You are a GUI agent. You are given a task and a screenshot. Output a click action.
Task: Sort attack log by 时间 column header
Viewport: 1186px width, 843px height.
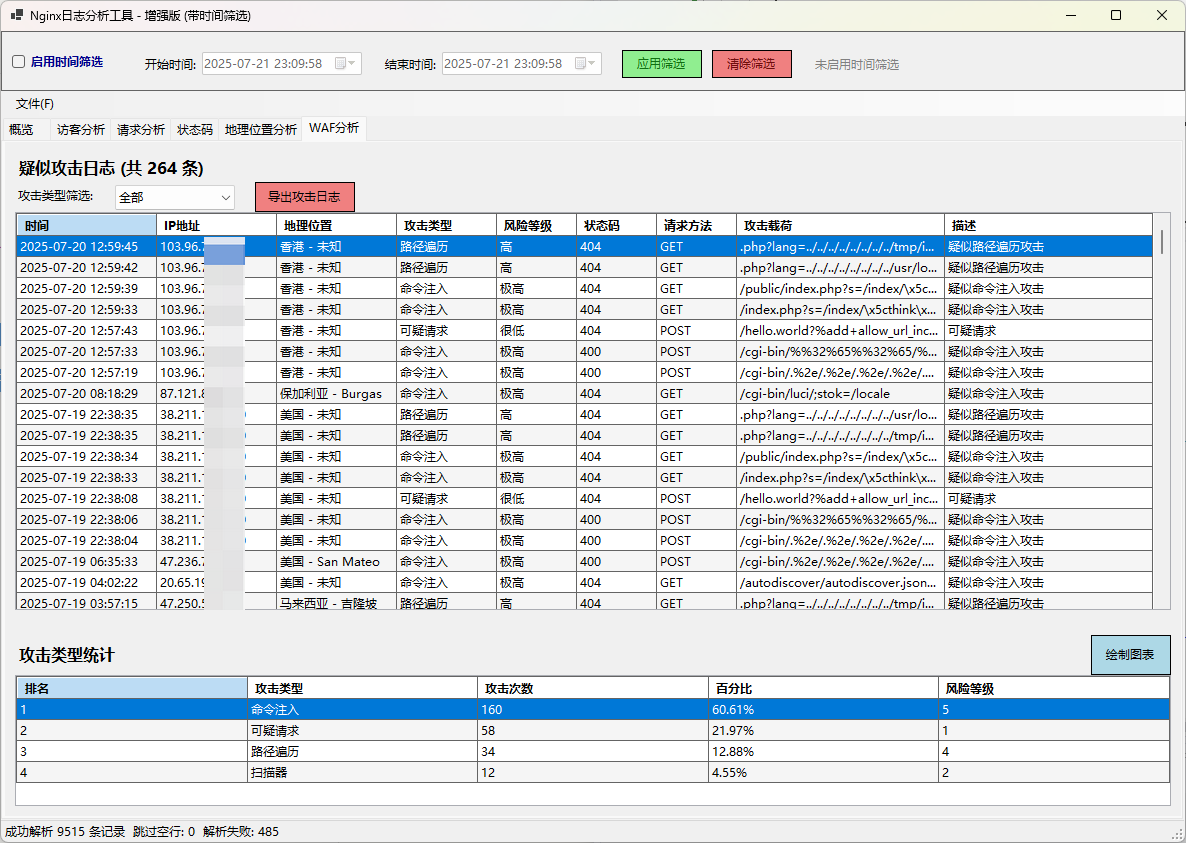coord(86,226)
